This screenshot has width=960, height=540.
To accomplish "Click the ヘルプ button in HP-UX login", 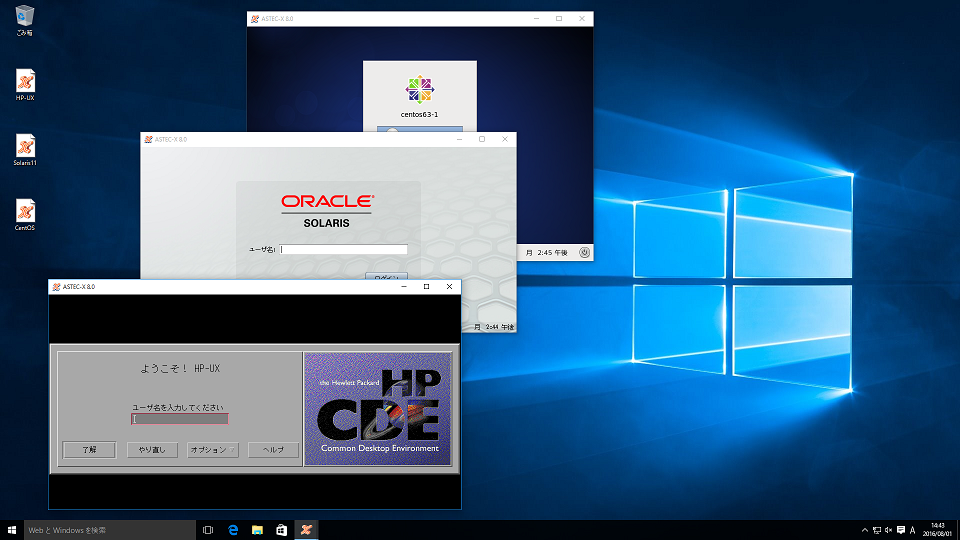I will [273, 449].
